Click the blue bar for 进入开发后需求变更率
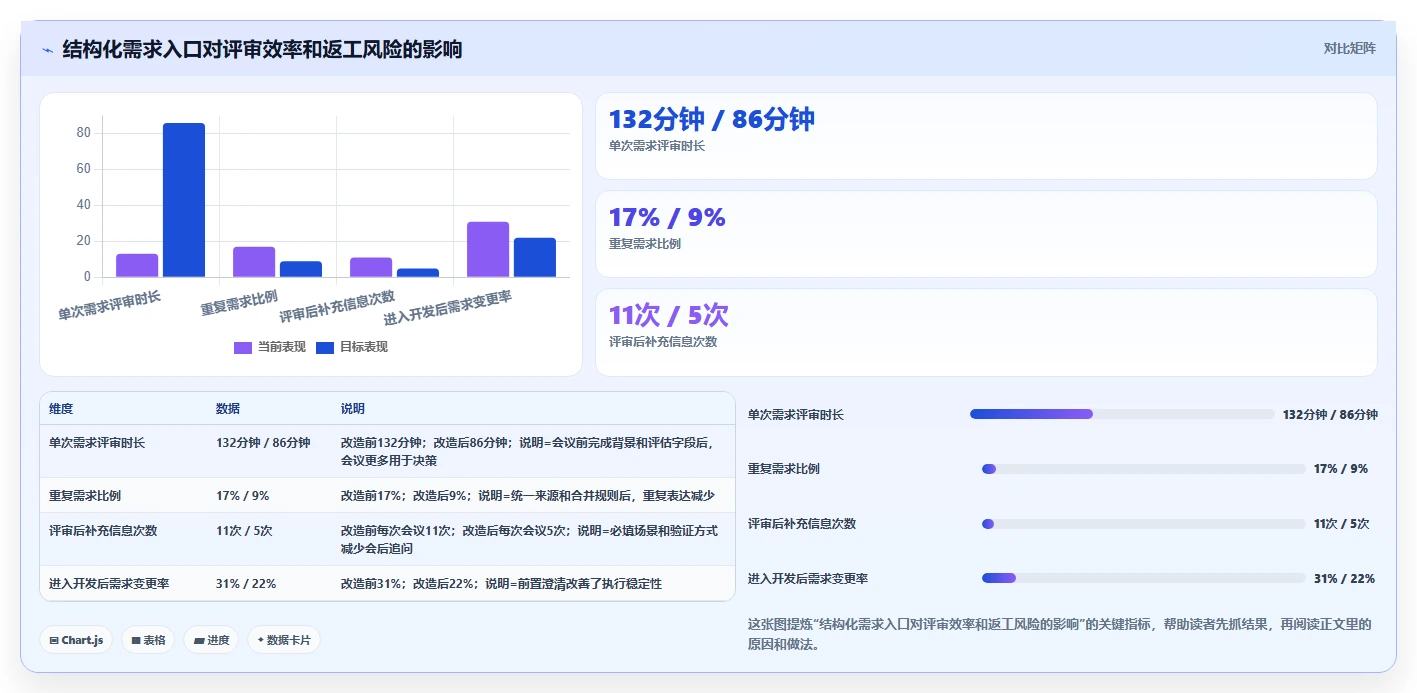Screen dimensions: 1417x693 click(535, 257)
